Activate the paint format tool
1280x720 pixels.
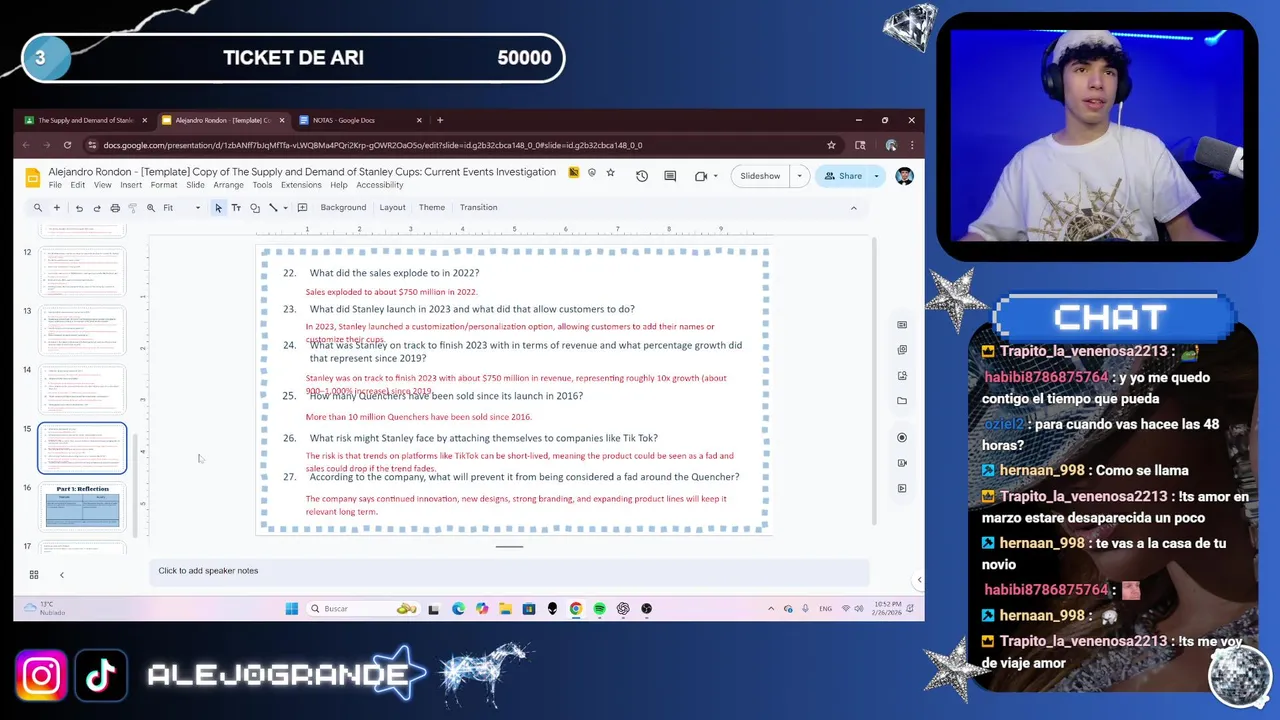click(x=132, y=208)
